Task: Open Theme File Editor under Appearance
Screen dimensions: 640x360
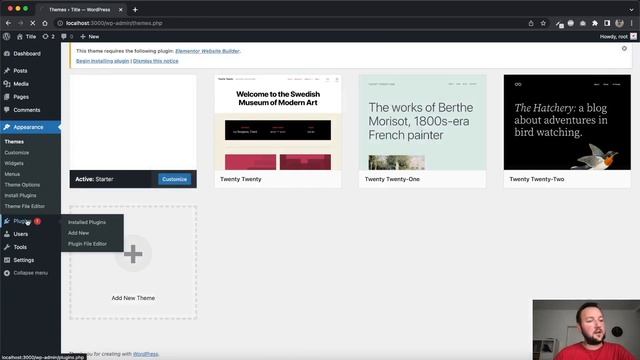Action: (24, 206)
